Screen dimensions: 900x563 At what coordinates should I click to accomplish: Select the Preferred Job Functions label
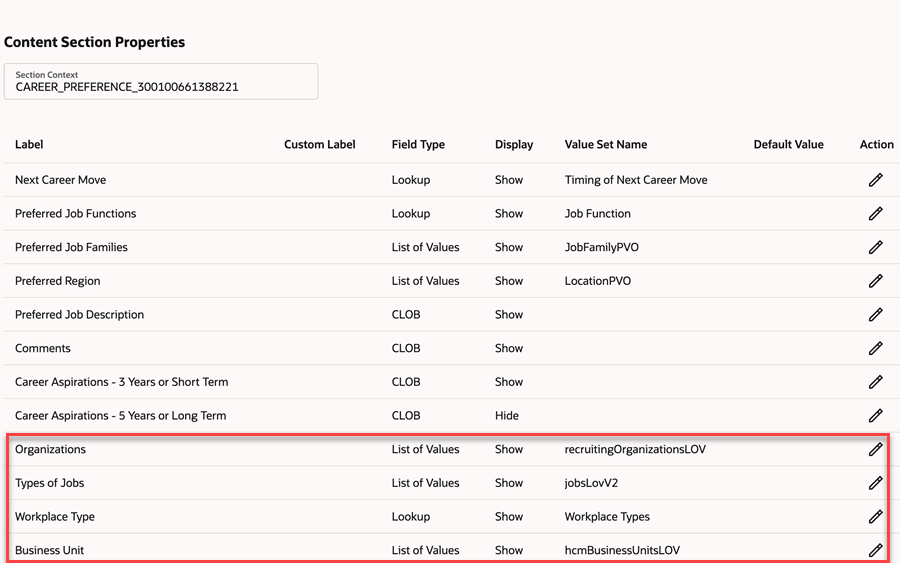pos(76,213)
